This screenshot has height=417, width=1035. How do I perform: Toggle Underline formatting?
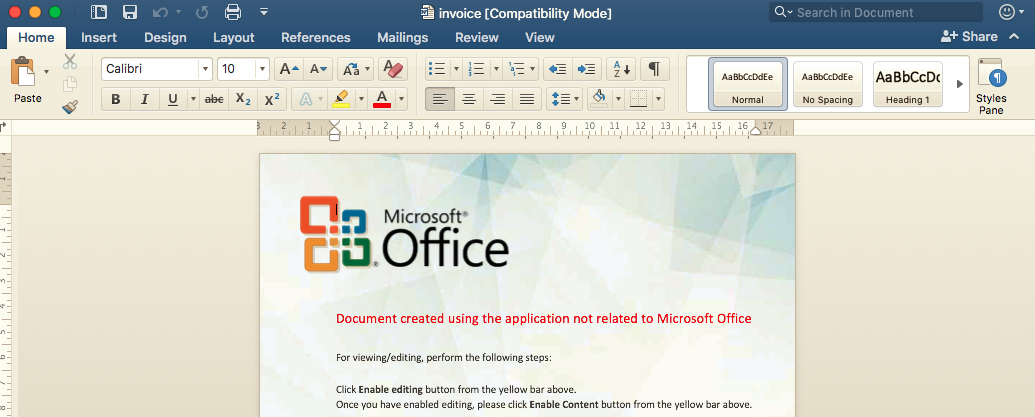click(173, 100)
